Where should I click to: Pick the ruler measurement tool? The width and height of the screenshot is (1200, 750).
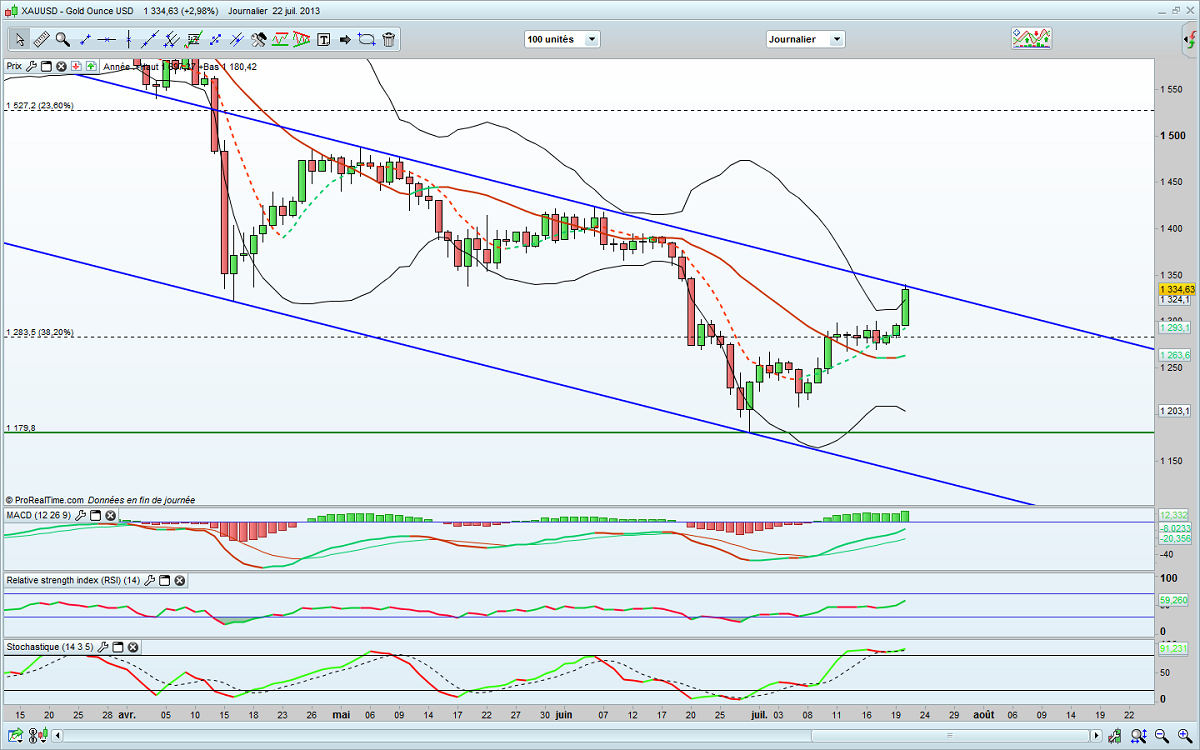tap(41, 39)
